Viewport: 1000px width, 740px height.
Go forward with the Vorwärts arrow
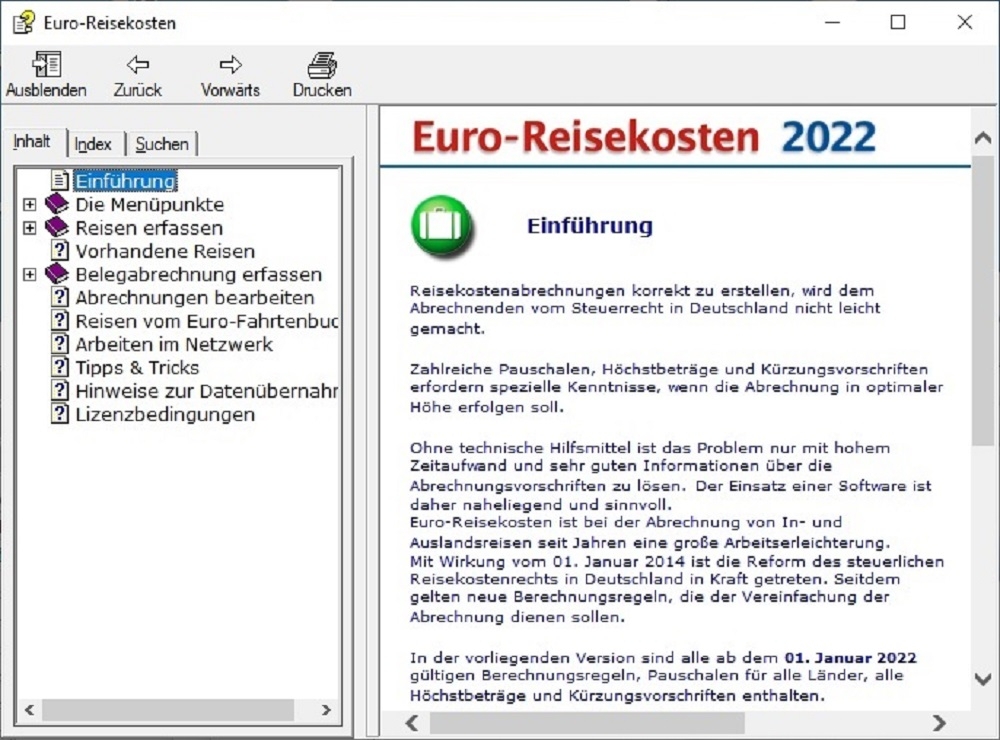230,64
